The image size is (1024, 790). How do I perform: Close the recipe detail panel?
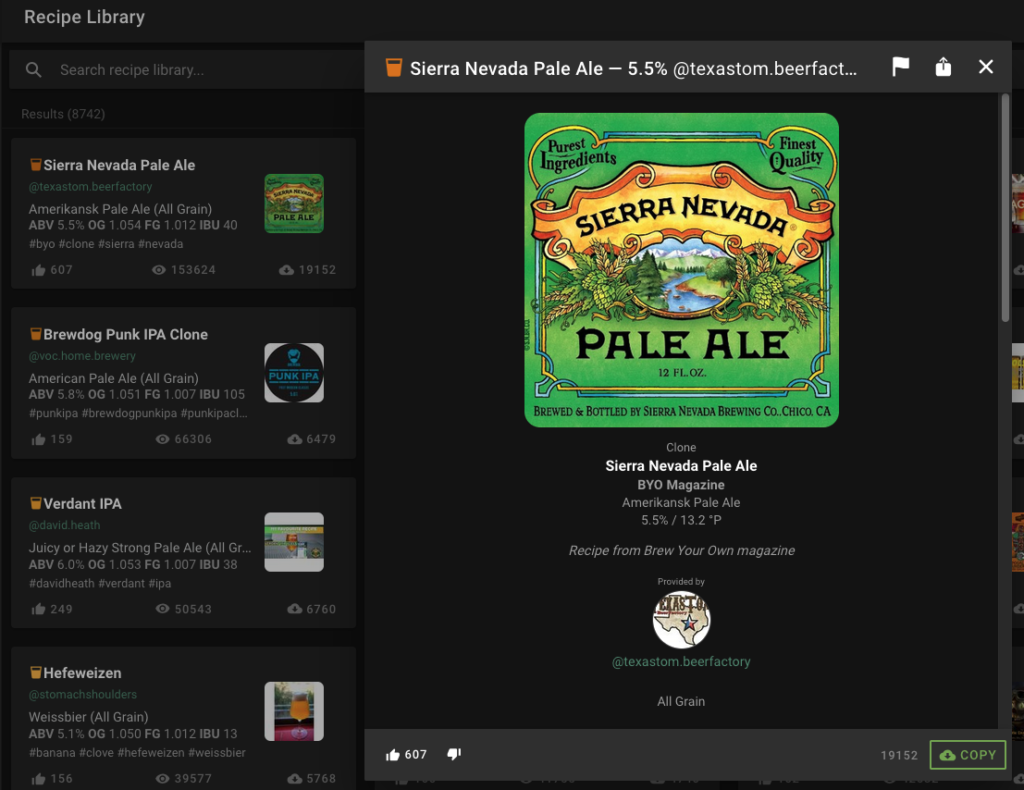pyautogui.click(x=985, y=67)
